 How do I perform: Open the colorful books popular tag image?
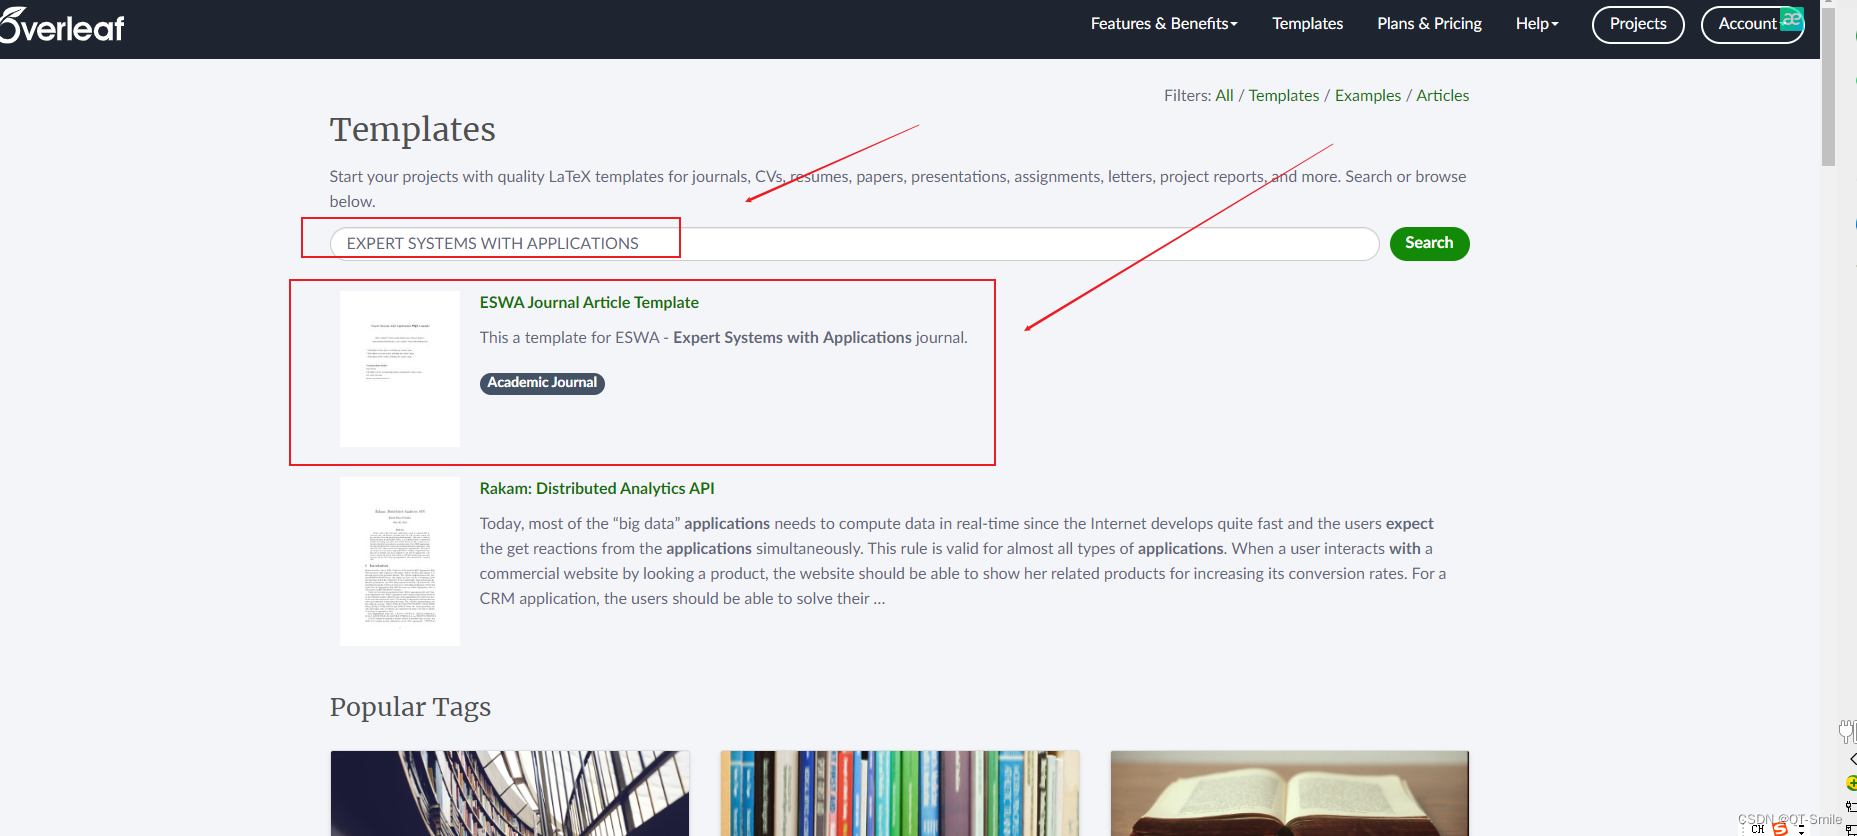click(900, 793)
